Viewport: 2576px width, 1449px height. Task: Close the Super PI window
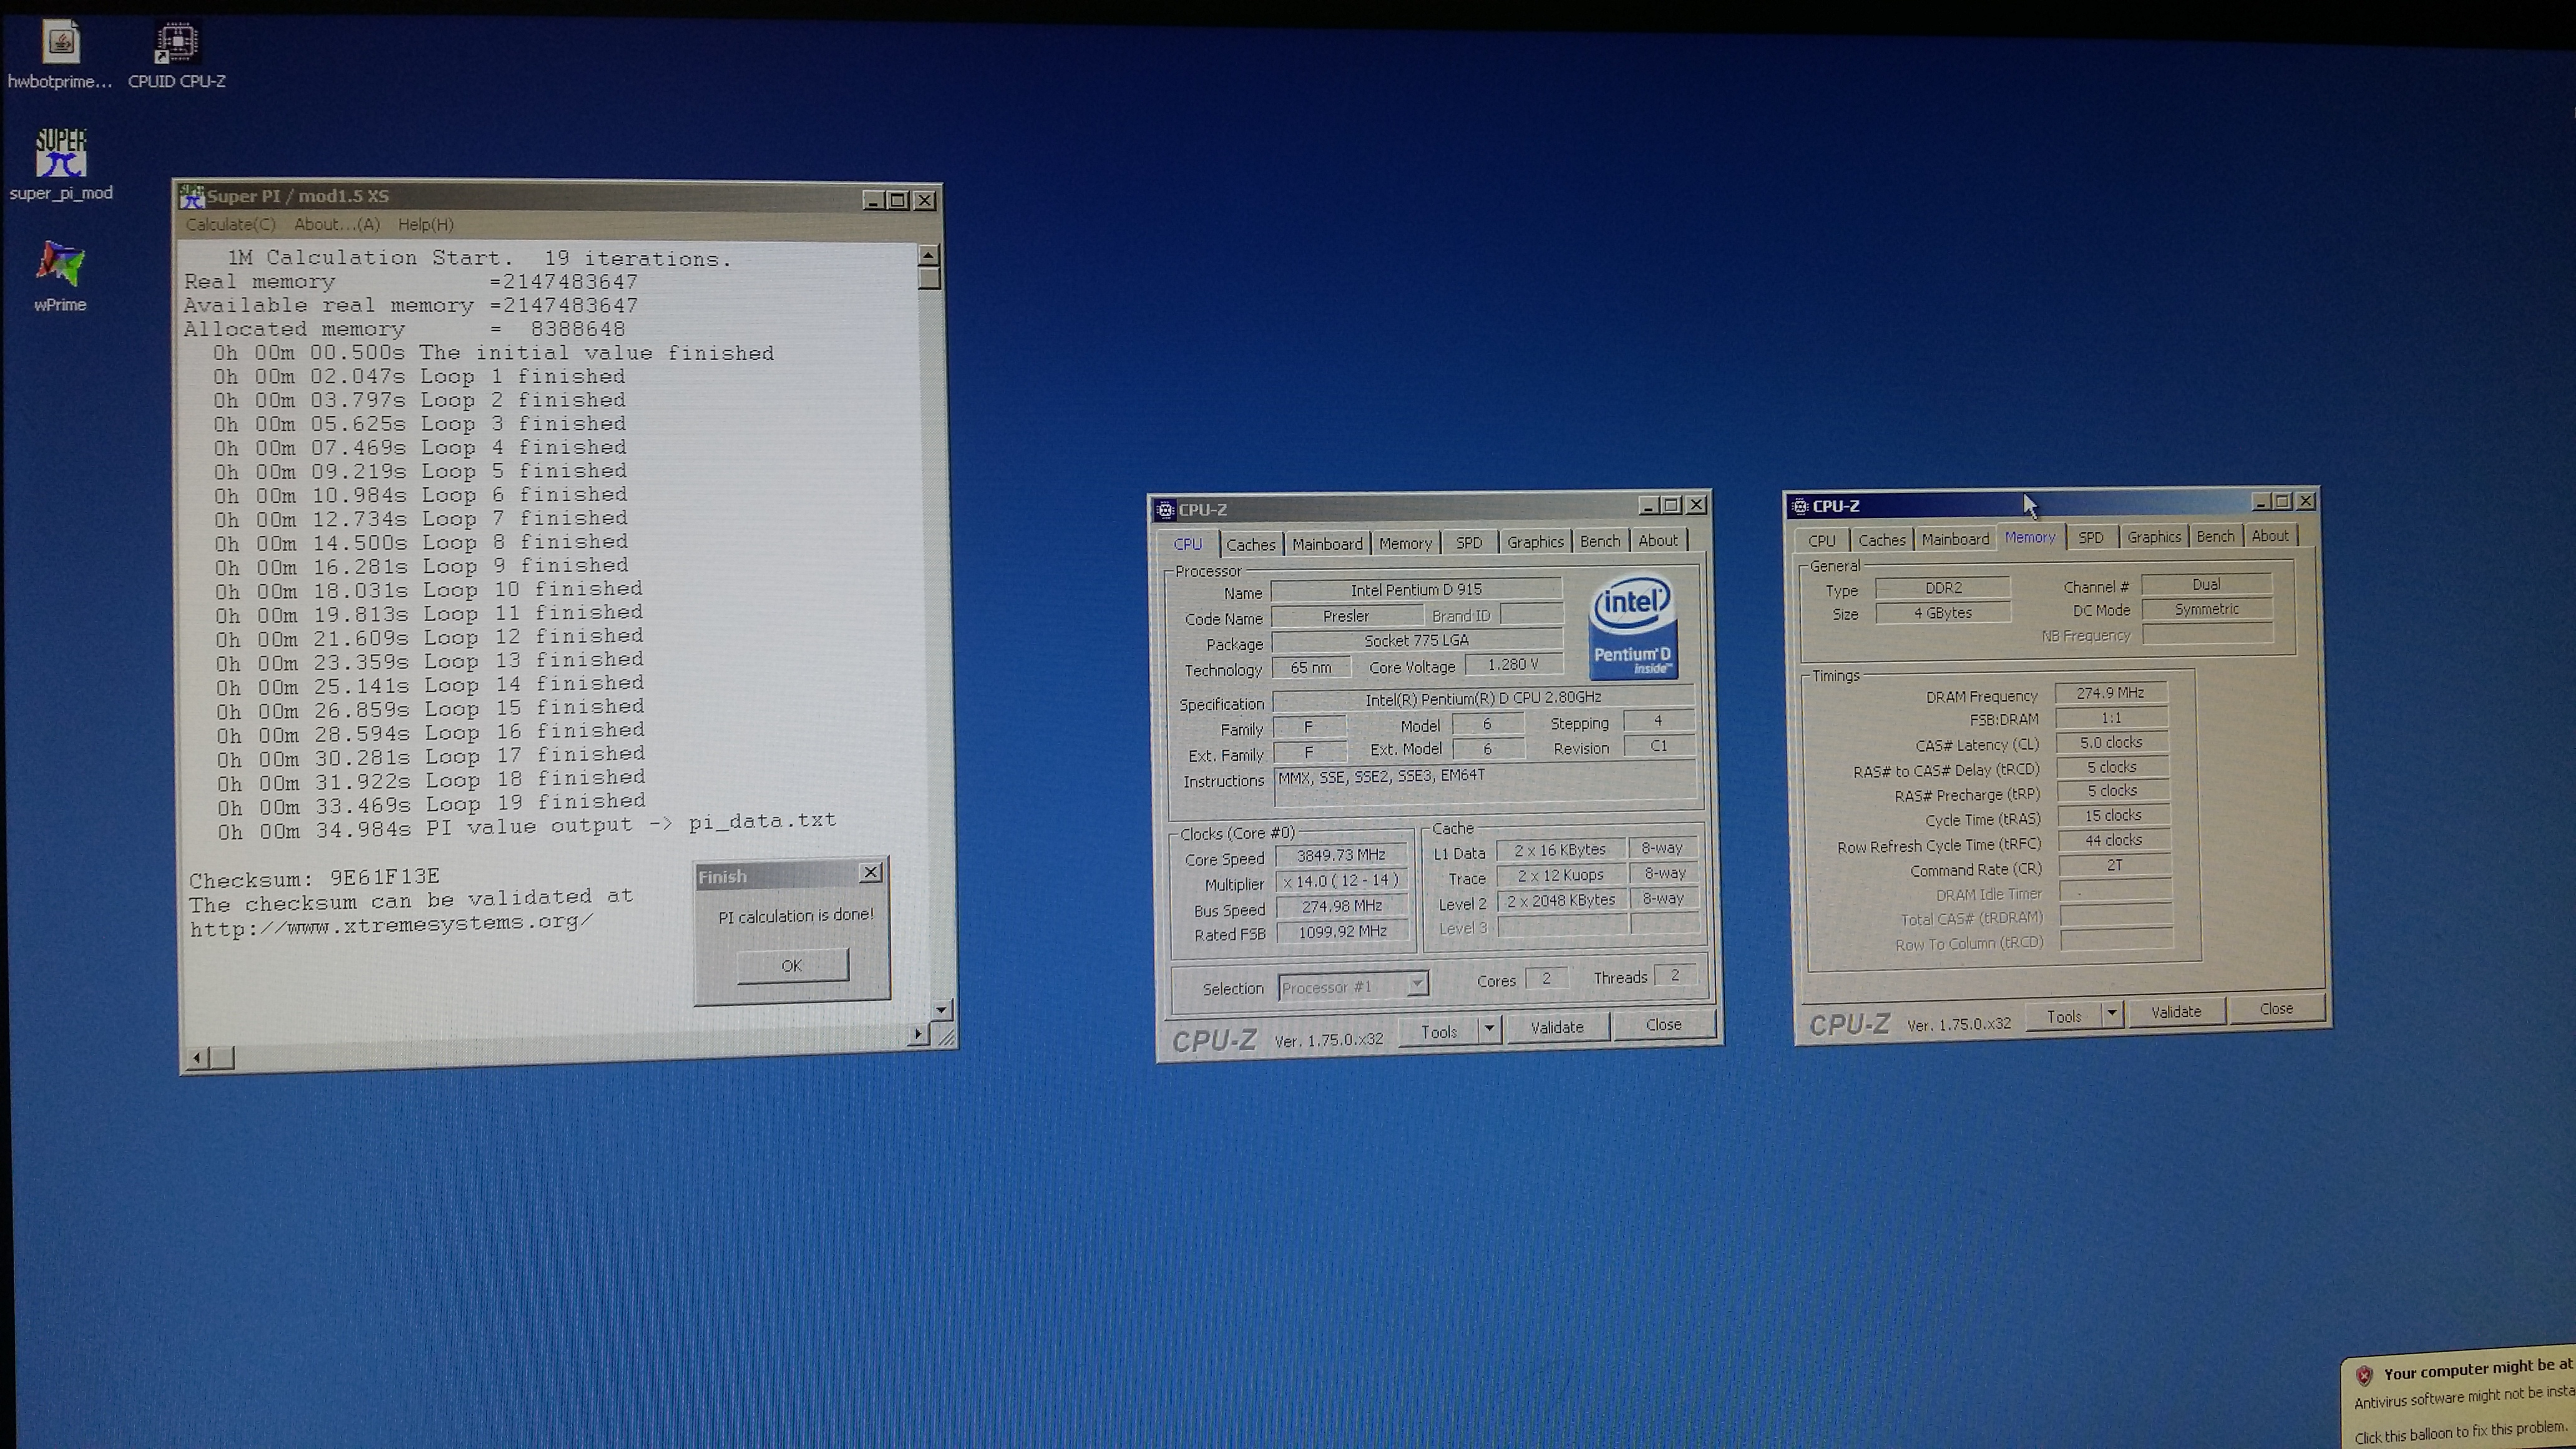(x=925, y=200)
